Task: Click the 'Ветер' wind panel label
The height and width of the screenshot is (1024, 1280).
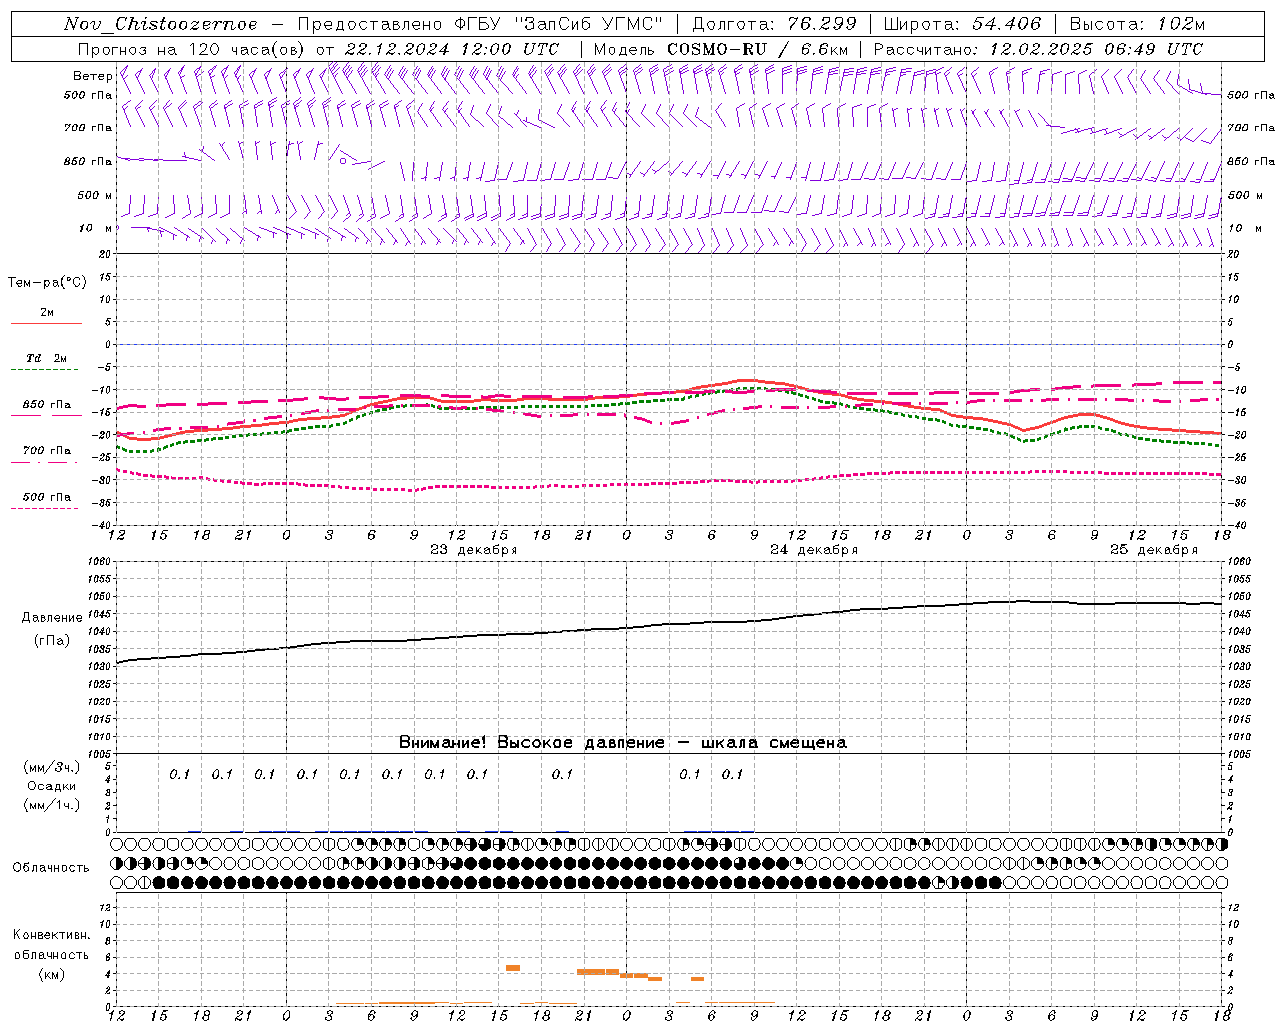Action: [x=92, y=76]
